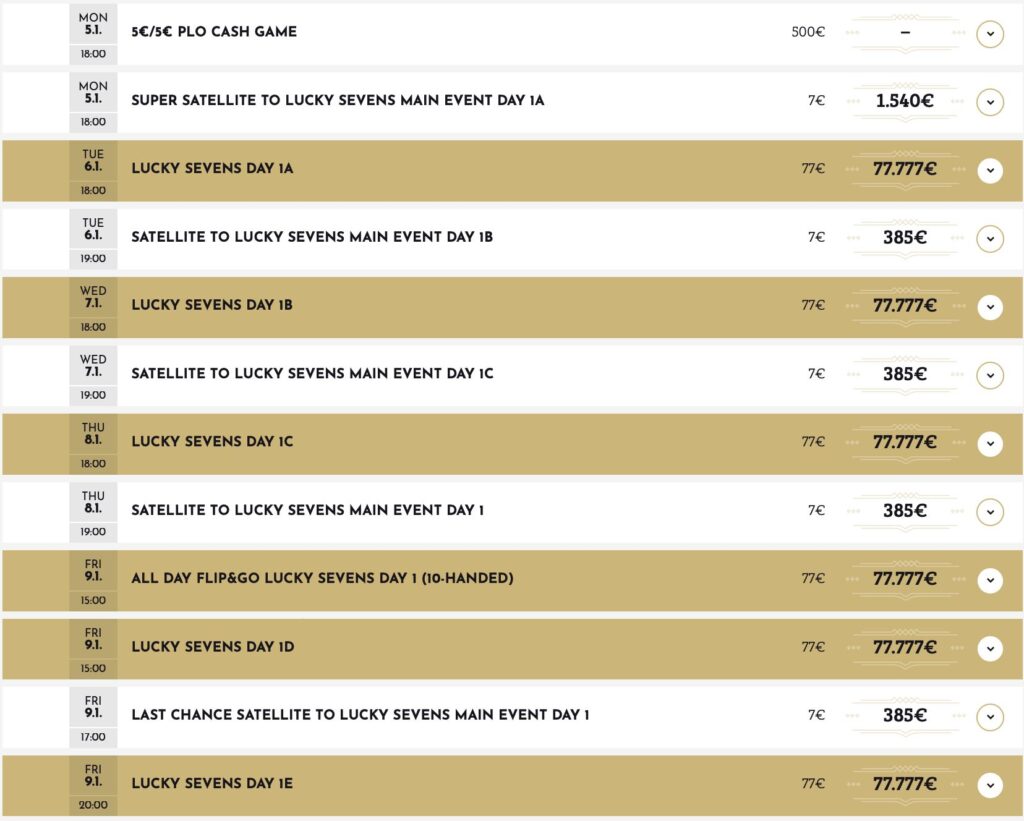
Task: Expand All Day Flip&Go row chevron
Action: pyautogui.click(x=989, y=580)
